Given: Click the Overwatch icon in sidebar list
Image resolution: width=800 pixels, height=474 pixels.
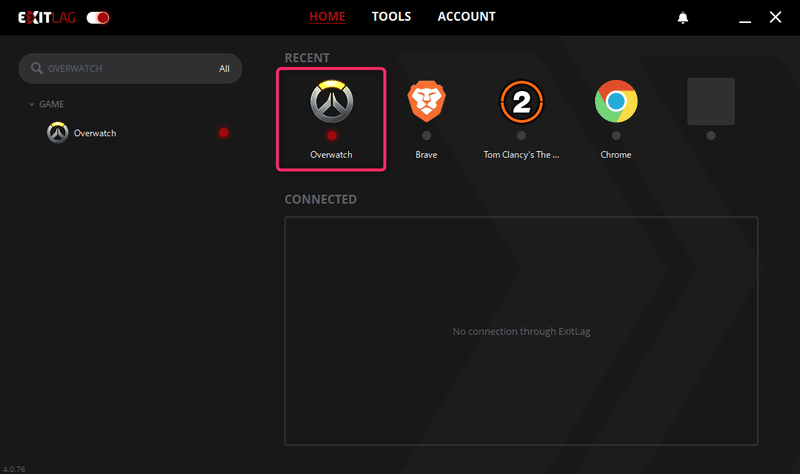Looking at the screenshot, I should [58, 133].
